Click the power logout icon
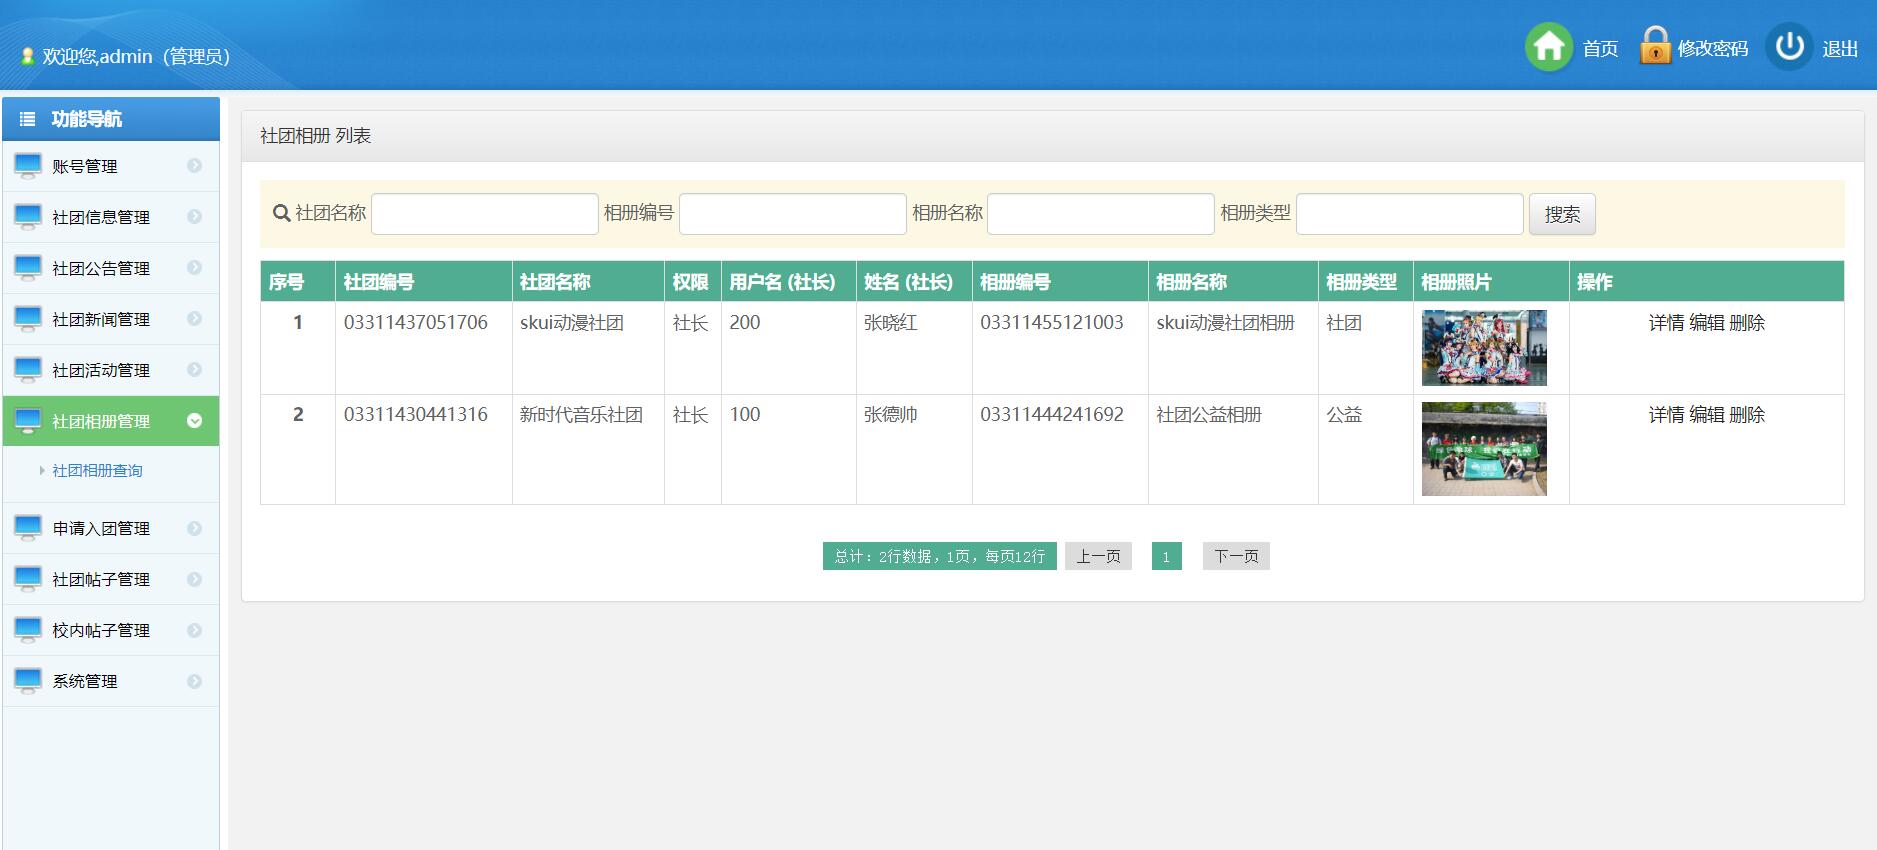 pyautogui.click(x=1790, y=46)
